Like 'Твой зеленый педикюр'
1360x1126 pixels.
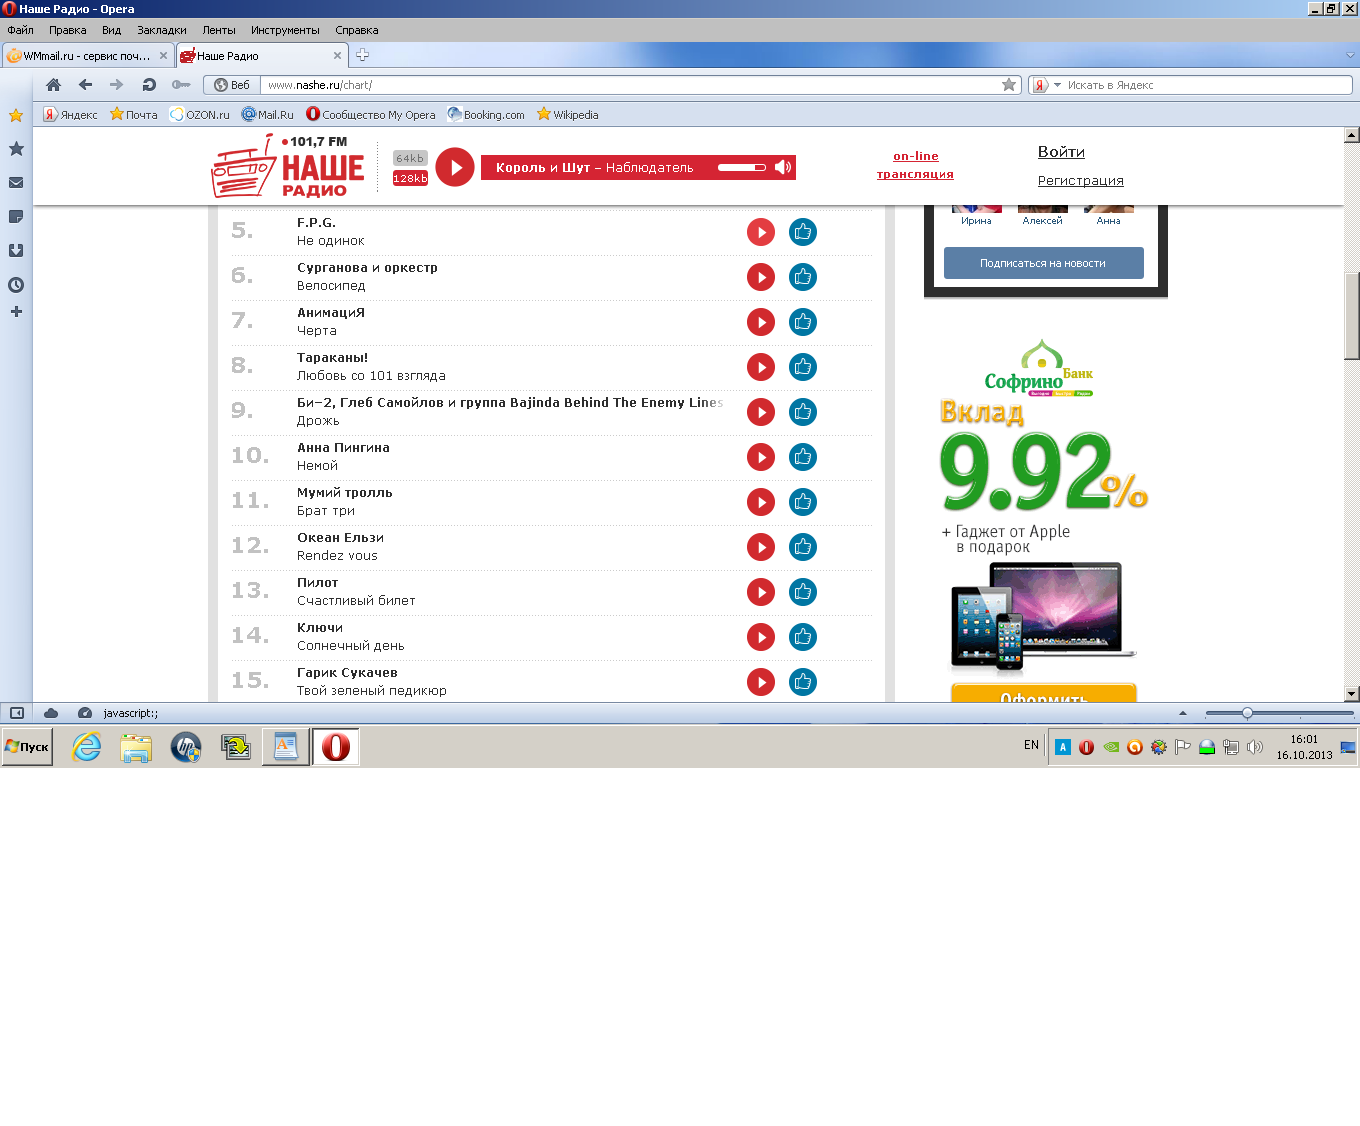click(803, 682)
